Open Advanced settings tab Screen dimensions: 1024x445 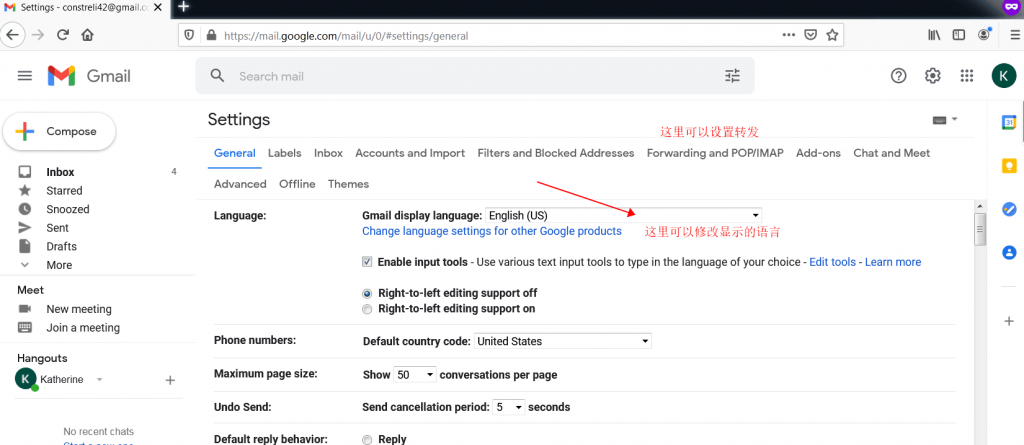point(240,184)
